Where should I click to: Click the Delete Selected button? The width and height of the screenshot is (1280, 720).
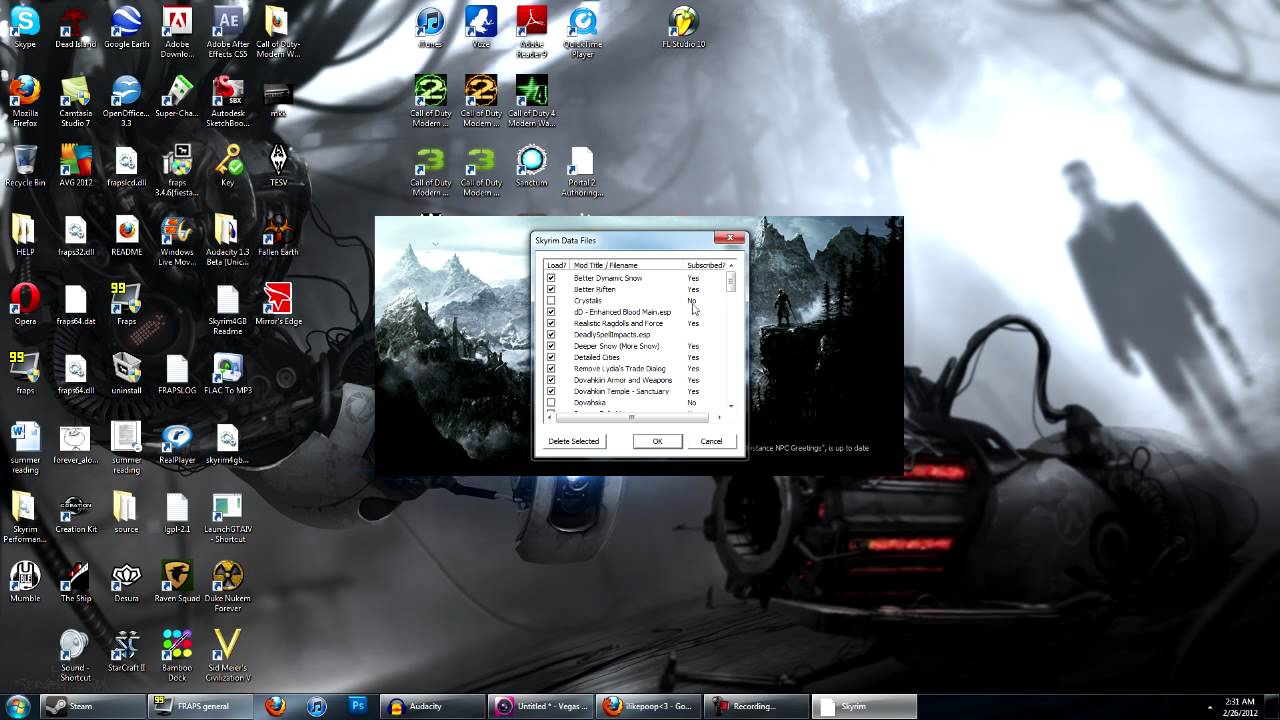[572, 441]
